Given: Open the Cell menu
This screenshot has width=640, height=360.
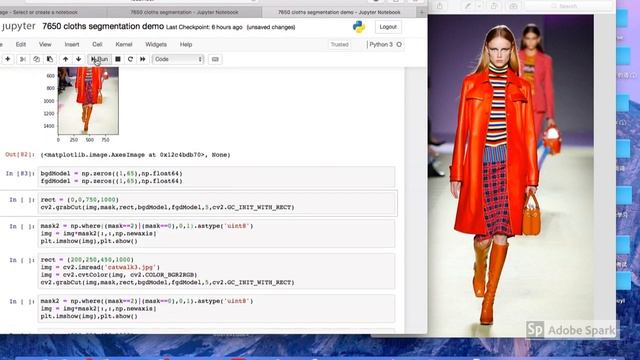Looking at the screenshot, I should pyautogui.click(x=97, y=44).
